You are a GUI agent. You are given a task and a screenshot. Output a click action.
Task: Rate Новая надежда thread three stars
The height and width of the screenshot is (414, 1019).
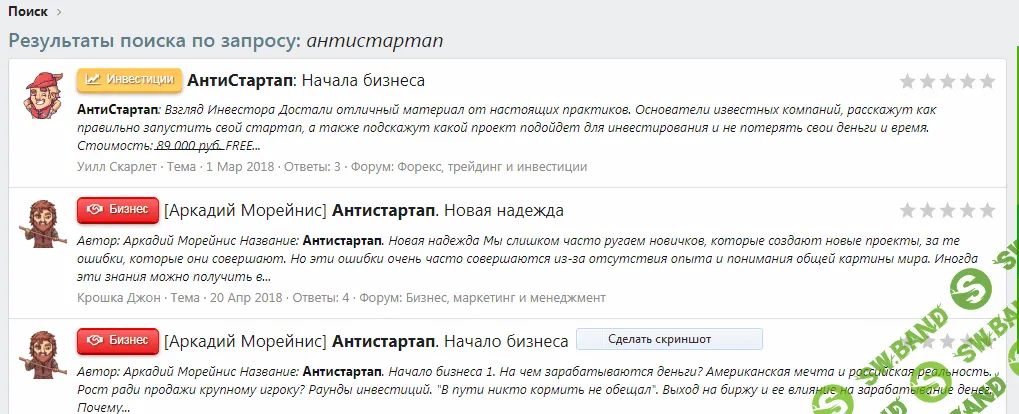948,210
